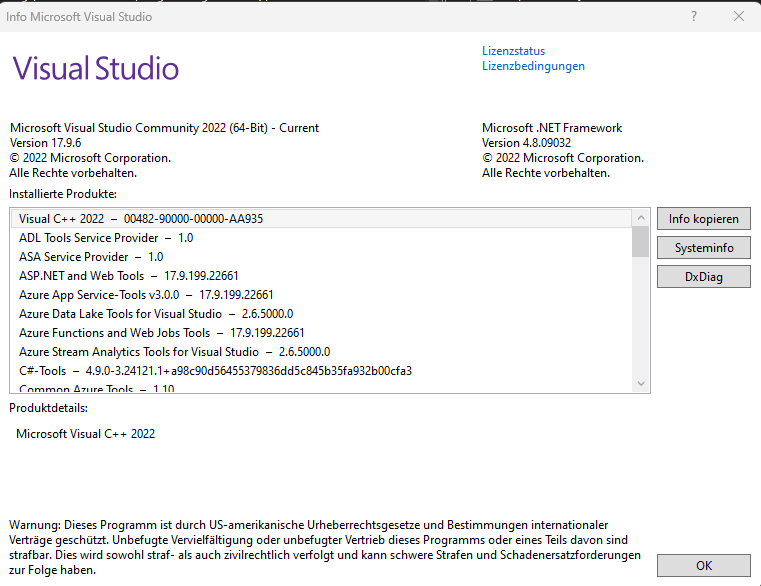Screen dimensions: 761x586
Task: Select ASA Service Provider row
Action: [321, 257]
